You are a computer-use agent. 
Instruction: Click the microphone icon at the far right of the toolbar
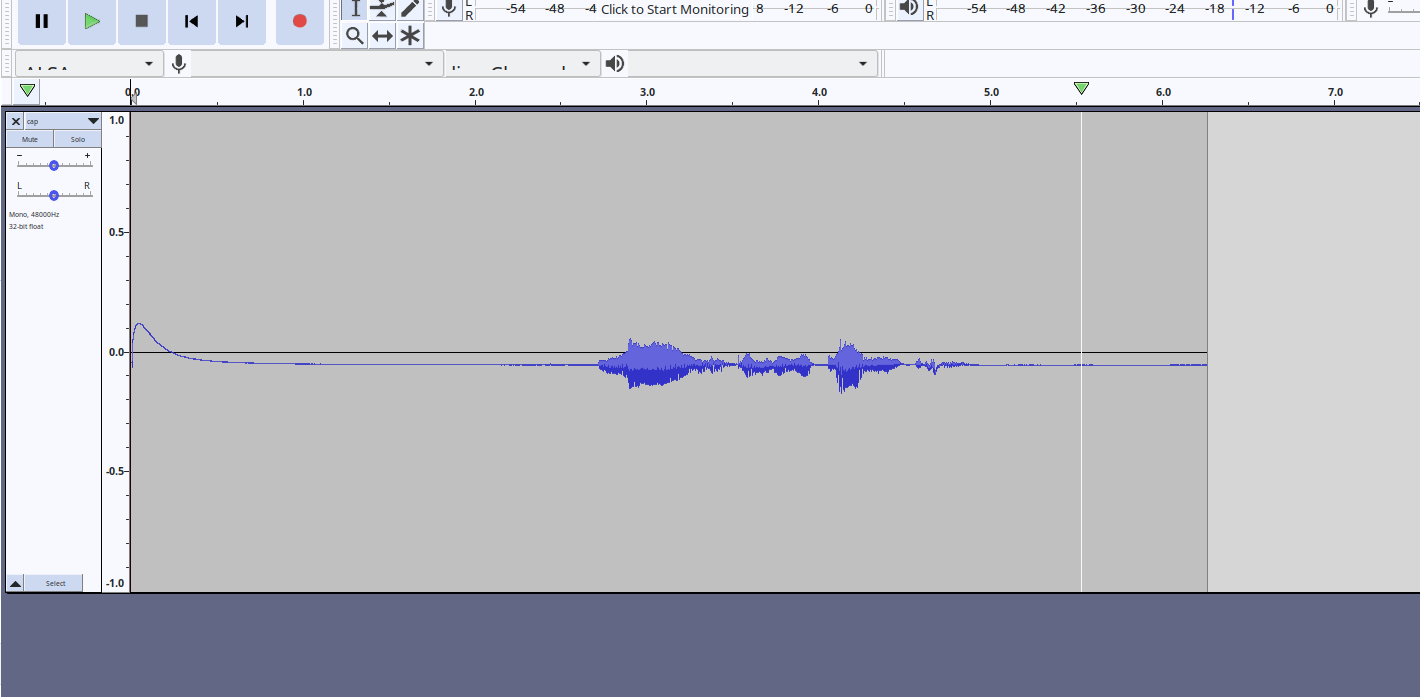coord(1371,9)
